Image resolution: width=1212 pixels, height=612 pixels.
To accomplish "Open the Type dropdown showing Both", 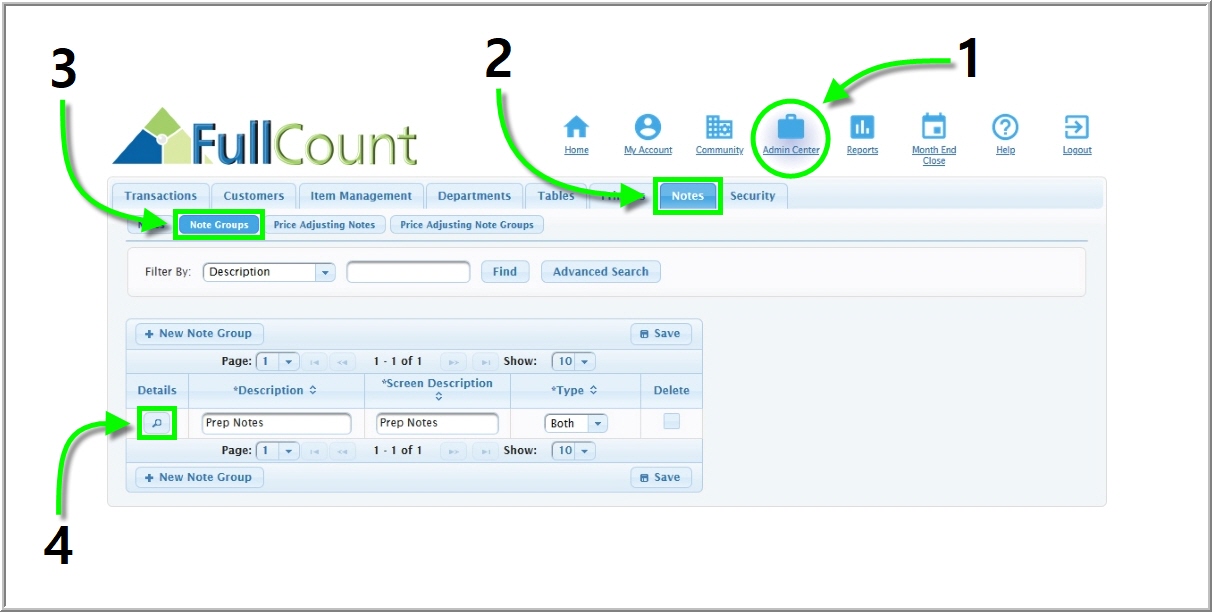I will click(597, 423).
